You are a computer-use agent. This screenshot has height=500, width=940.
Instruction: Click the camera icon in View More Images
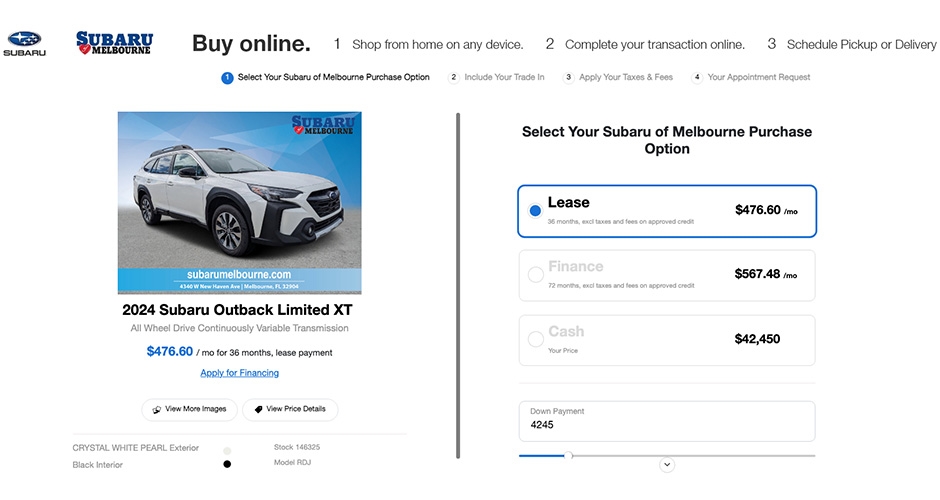click(x=156, y=409)
